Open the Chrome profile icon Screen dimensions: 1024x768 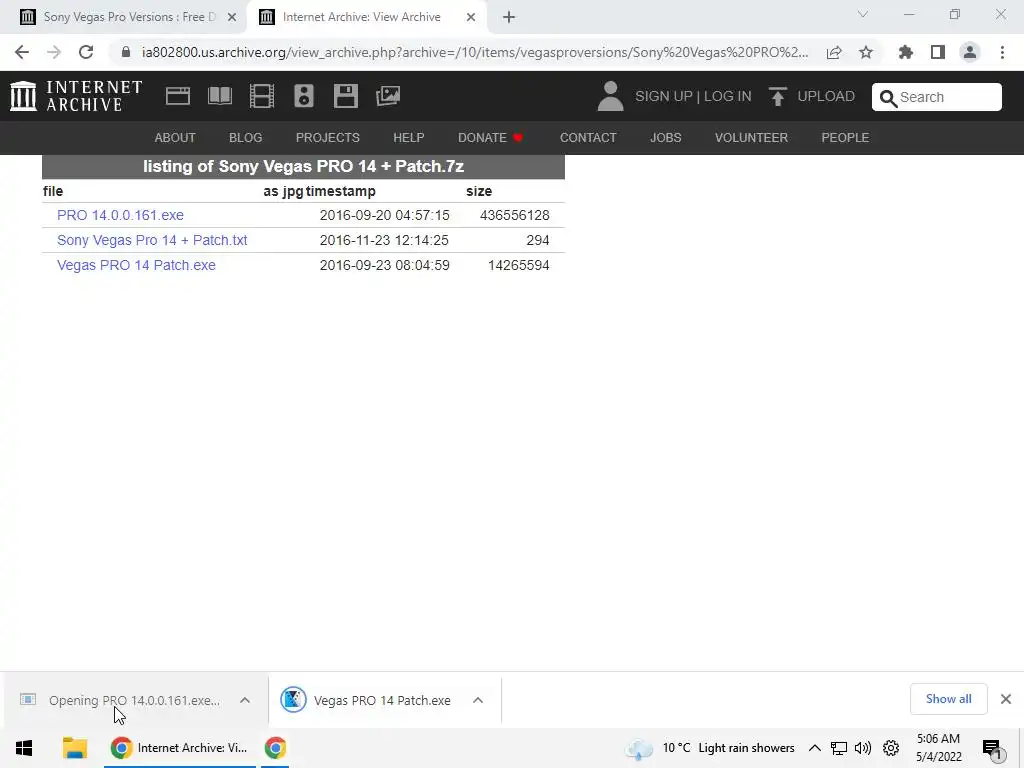tap(970, 52)
